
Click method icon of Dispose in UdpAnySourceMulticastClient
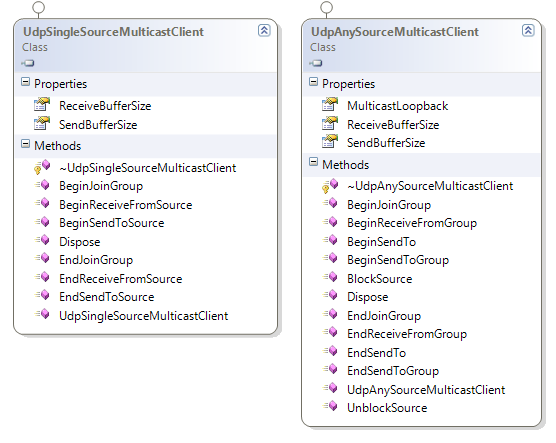[330, 296]
